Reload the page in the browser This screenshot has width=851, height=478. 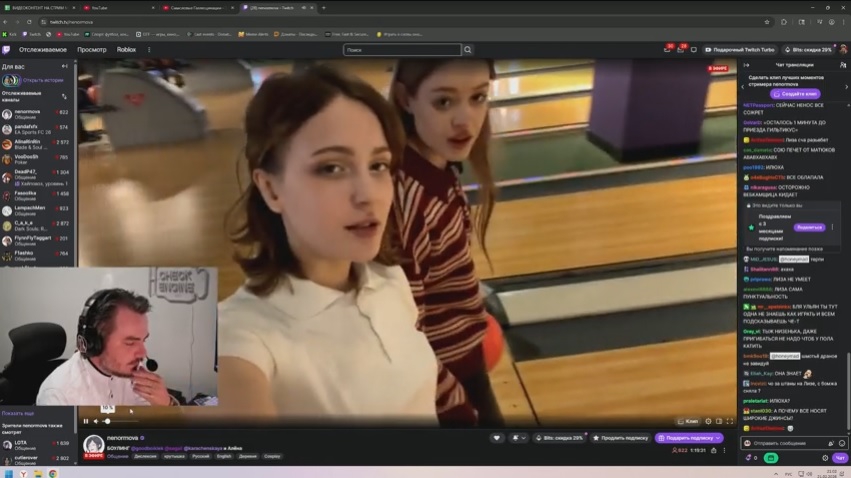(29, 22)
